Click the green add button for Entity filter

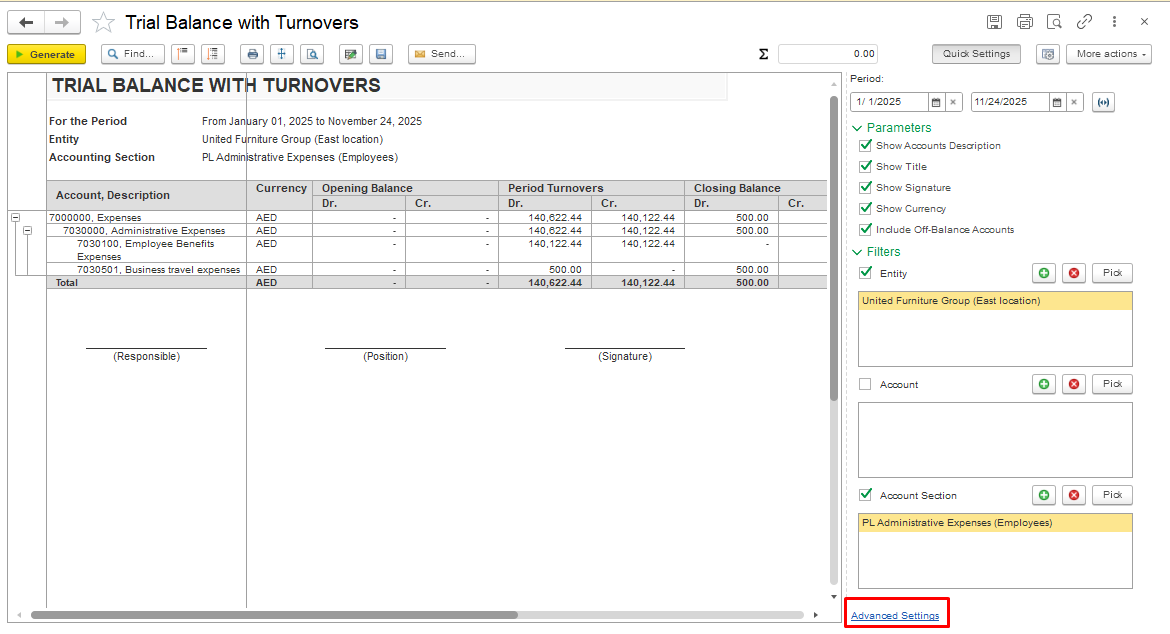1044,273
